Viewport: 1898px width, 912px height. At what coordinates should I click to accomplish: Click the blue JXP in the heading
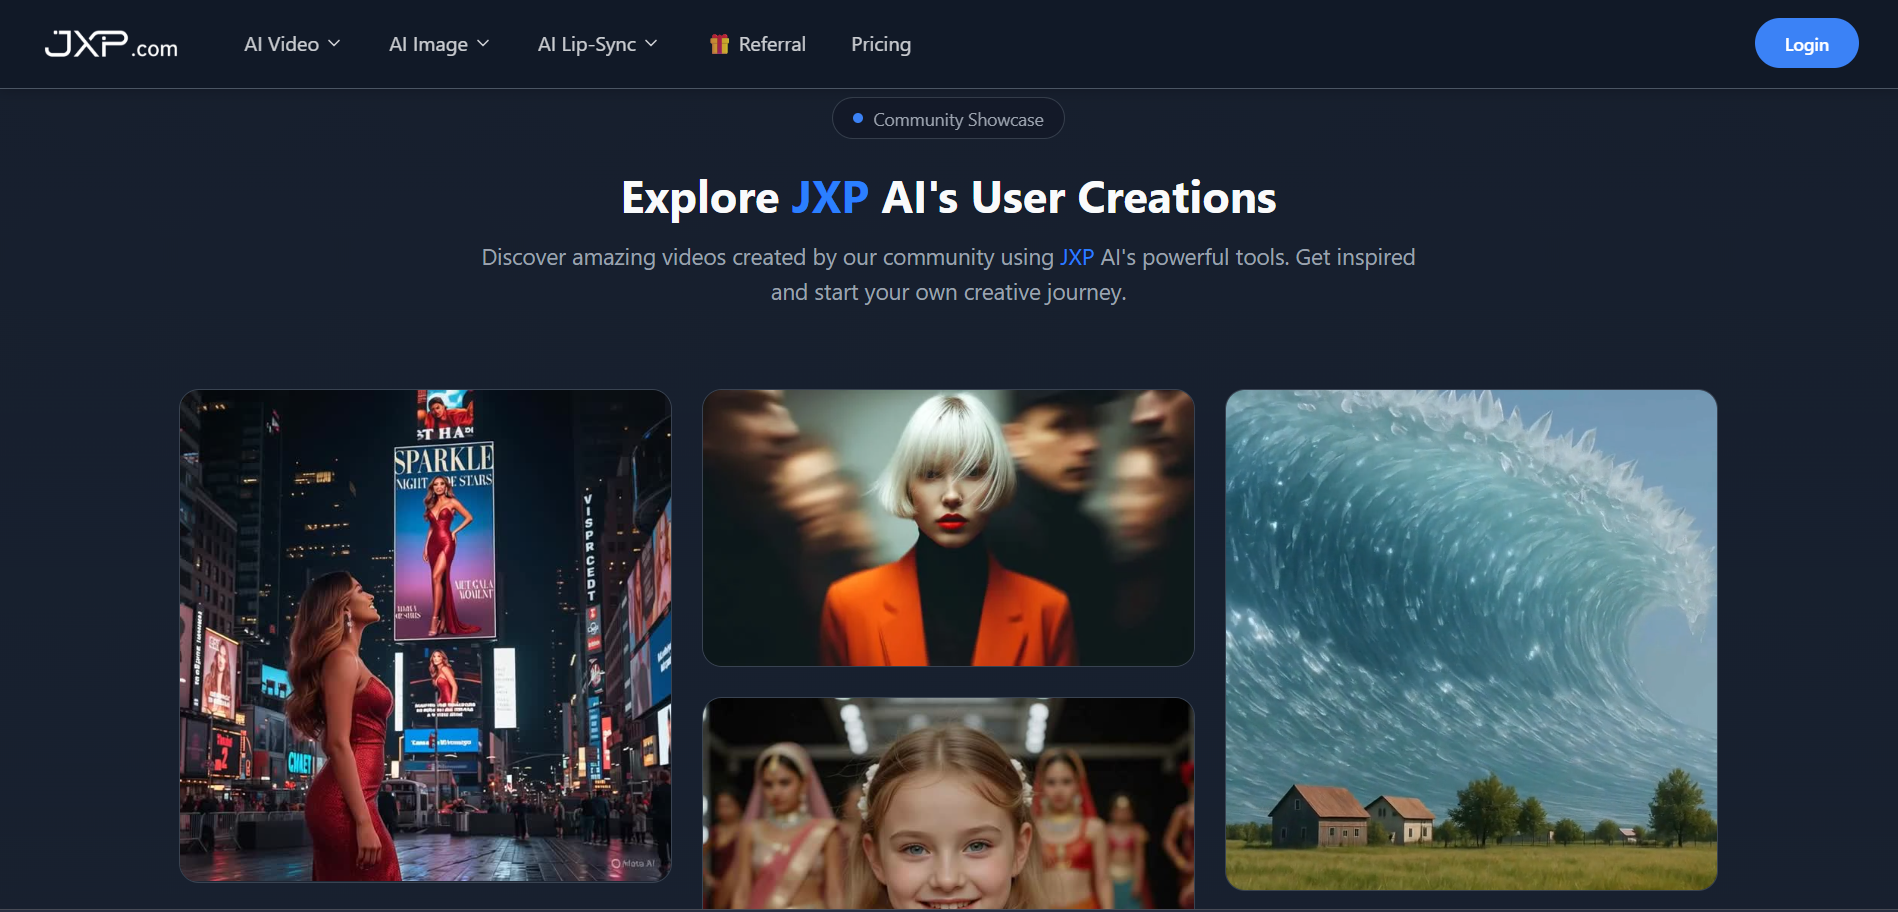(x=830, y=198)
